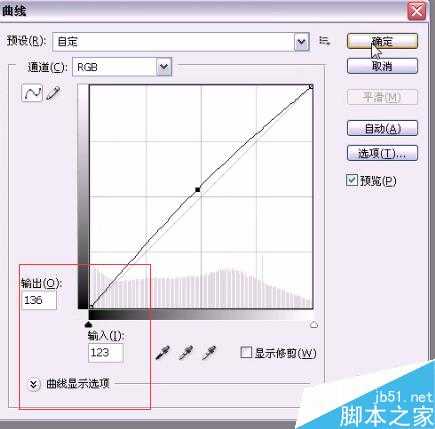Select the top-right curve endpoint
Viewport: 435px width, 429px height.
pos(311,87)
